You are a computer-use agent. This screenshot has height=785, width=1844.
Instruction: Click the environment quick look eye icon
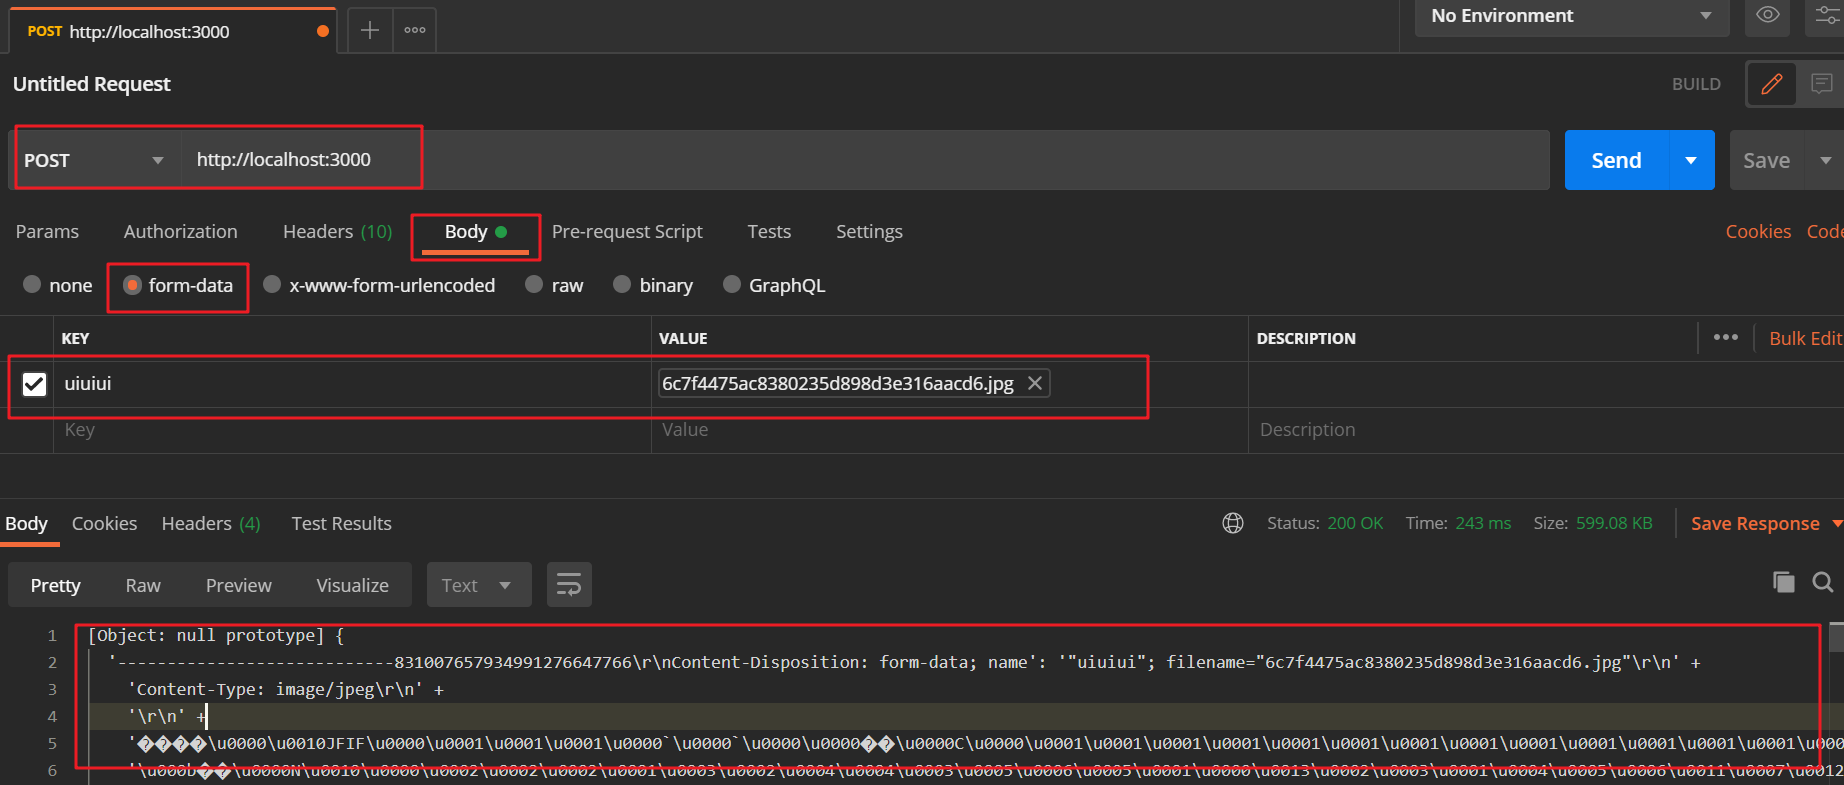(1767, 15)
